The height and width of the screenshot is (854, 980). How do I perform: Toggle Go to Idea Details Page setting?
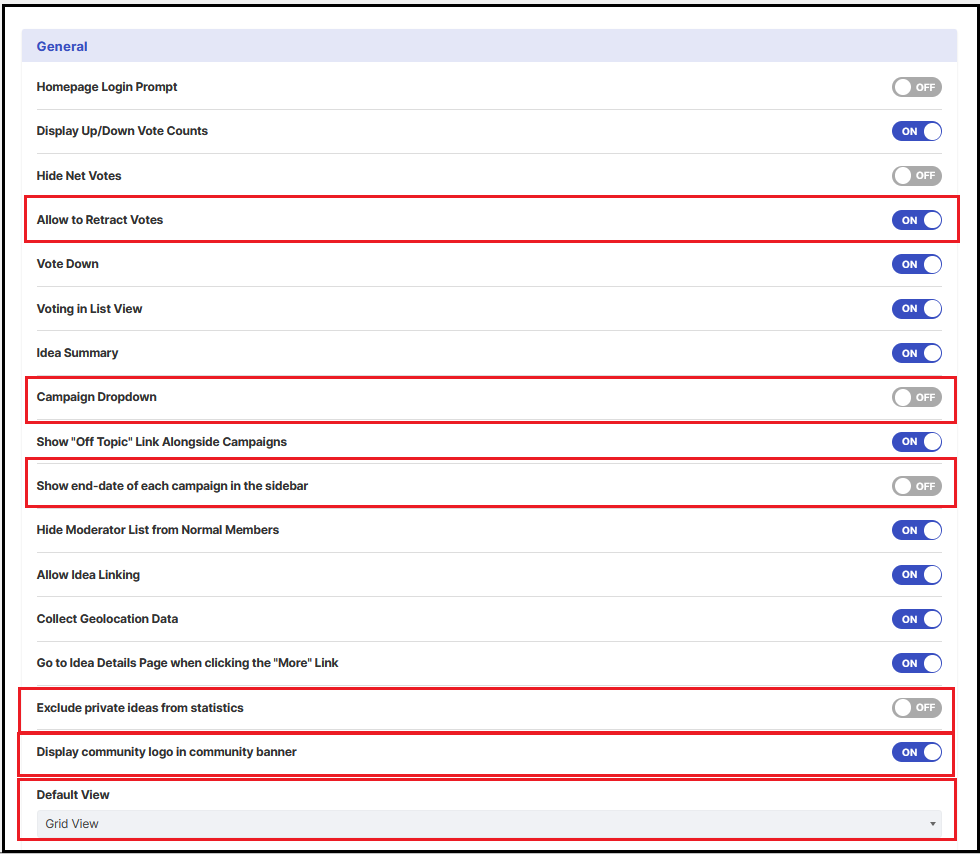tap(916, 663)
